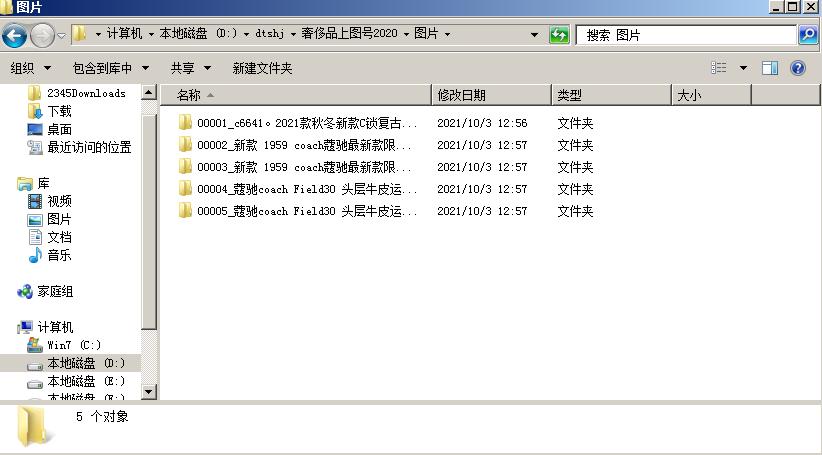
Task: Click dtshj in the address path
Action: (x=269, y=34)
